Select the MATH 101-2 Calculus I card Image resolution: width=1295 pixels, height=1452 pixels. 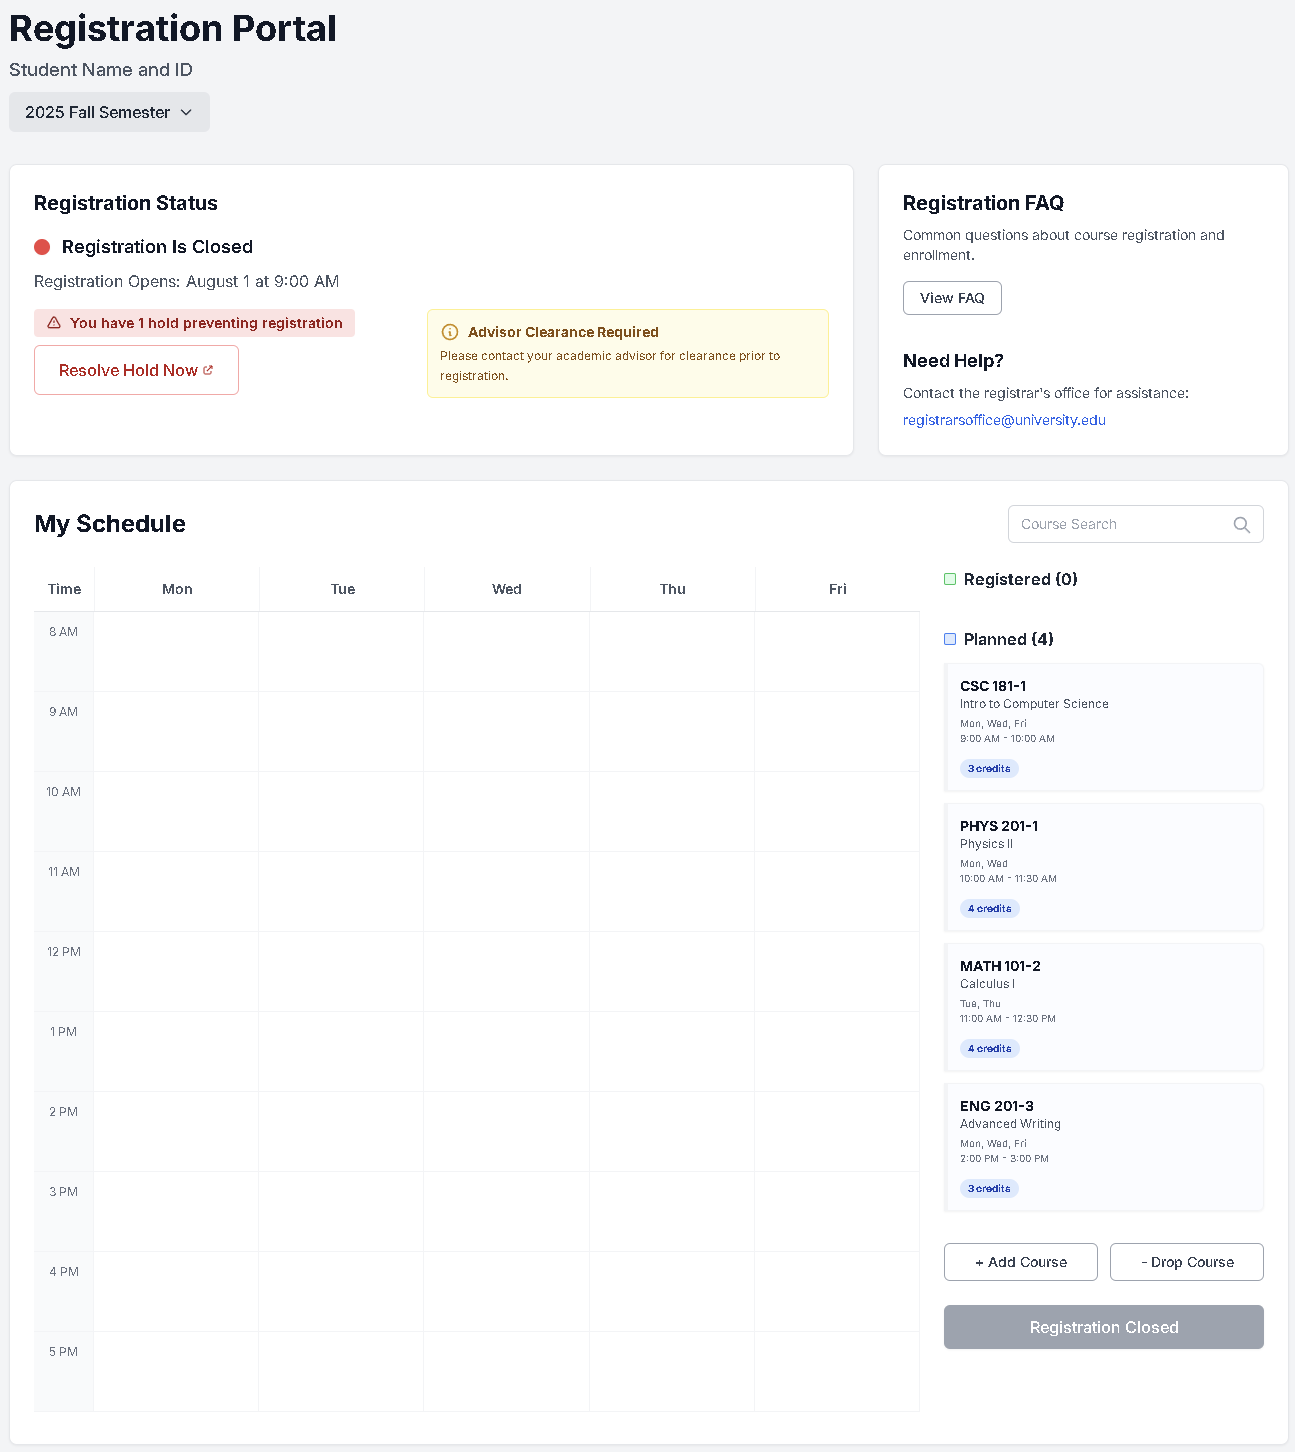(x=1104, y=1007)
